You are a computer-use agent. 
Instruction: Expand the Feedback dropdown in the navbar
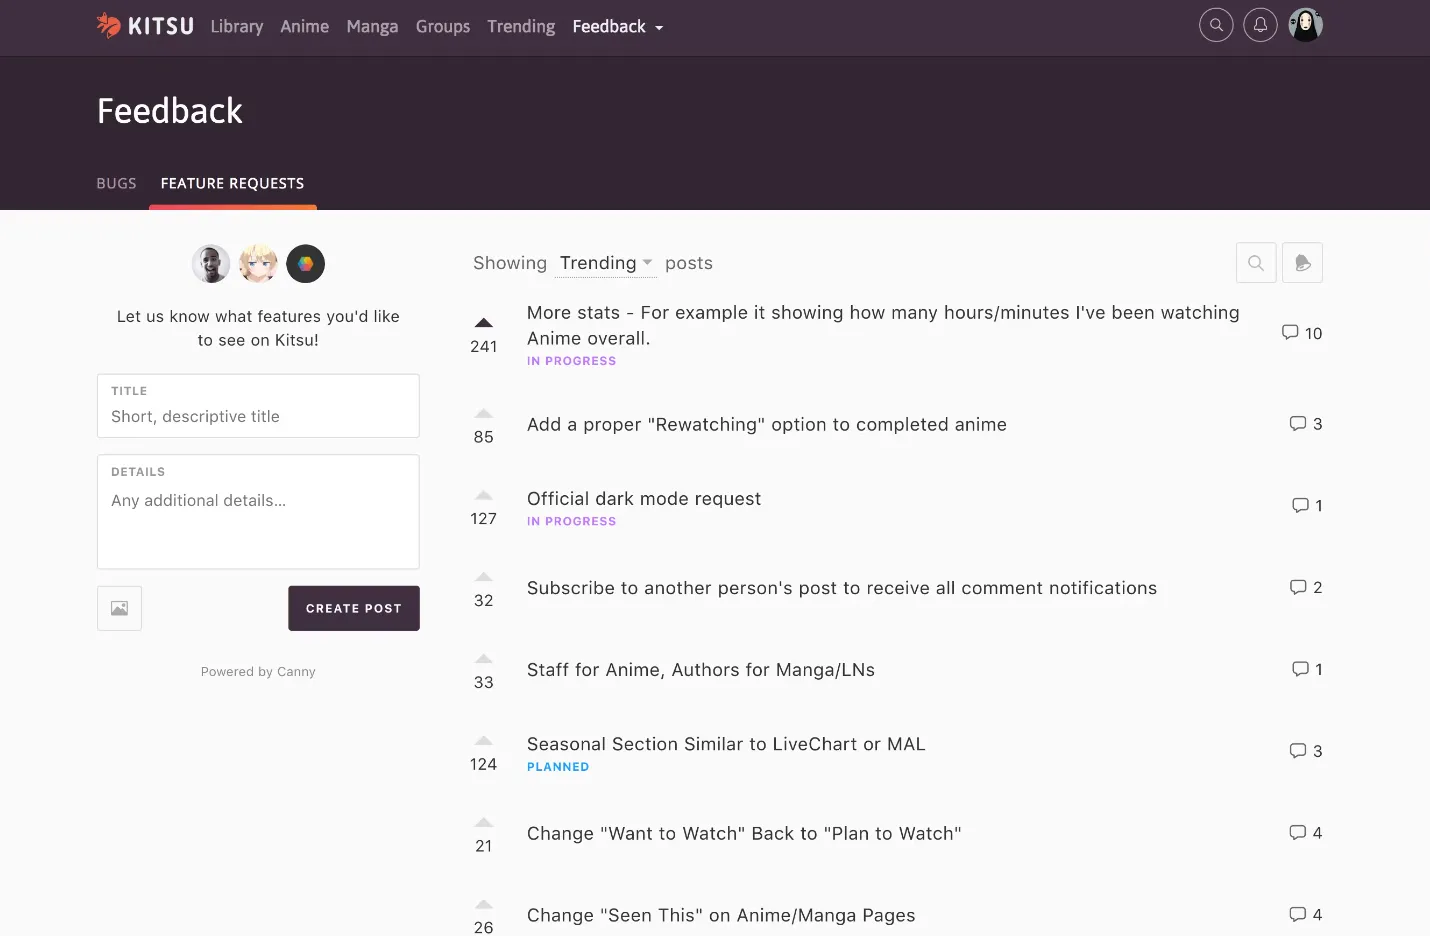(x=618, y=27)
